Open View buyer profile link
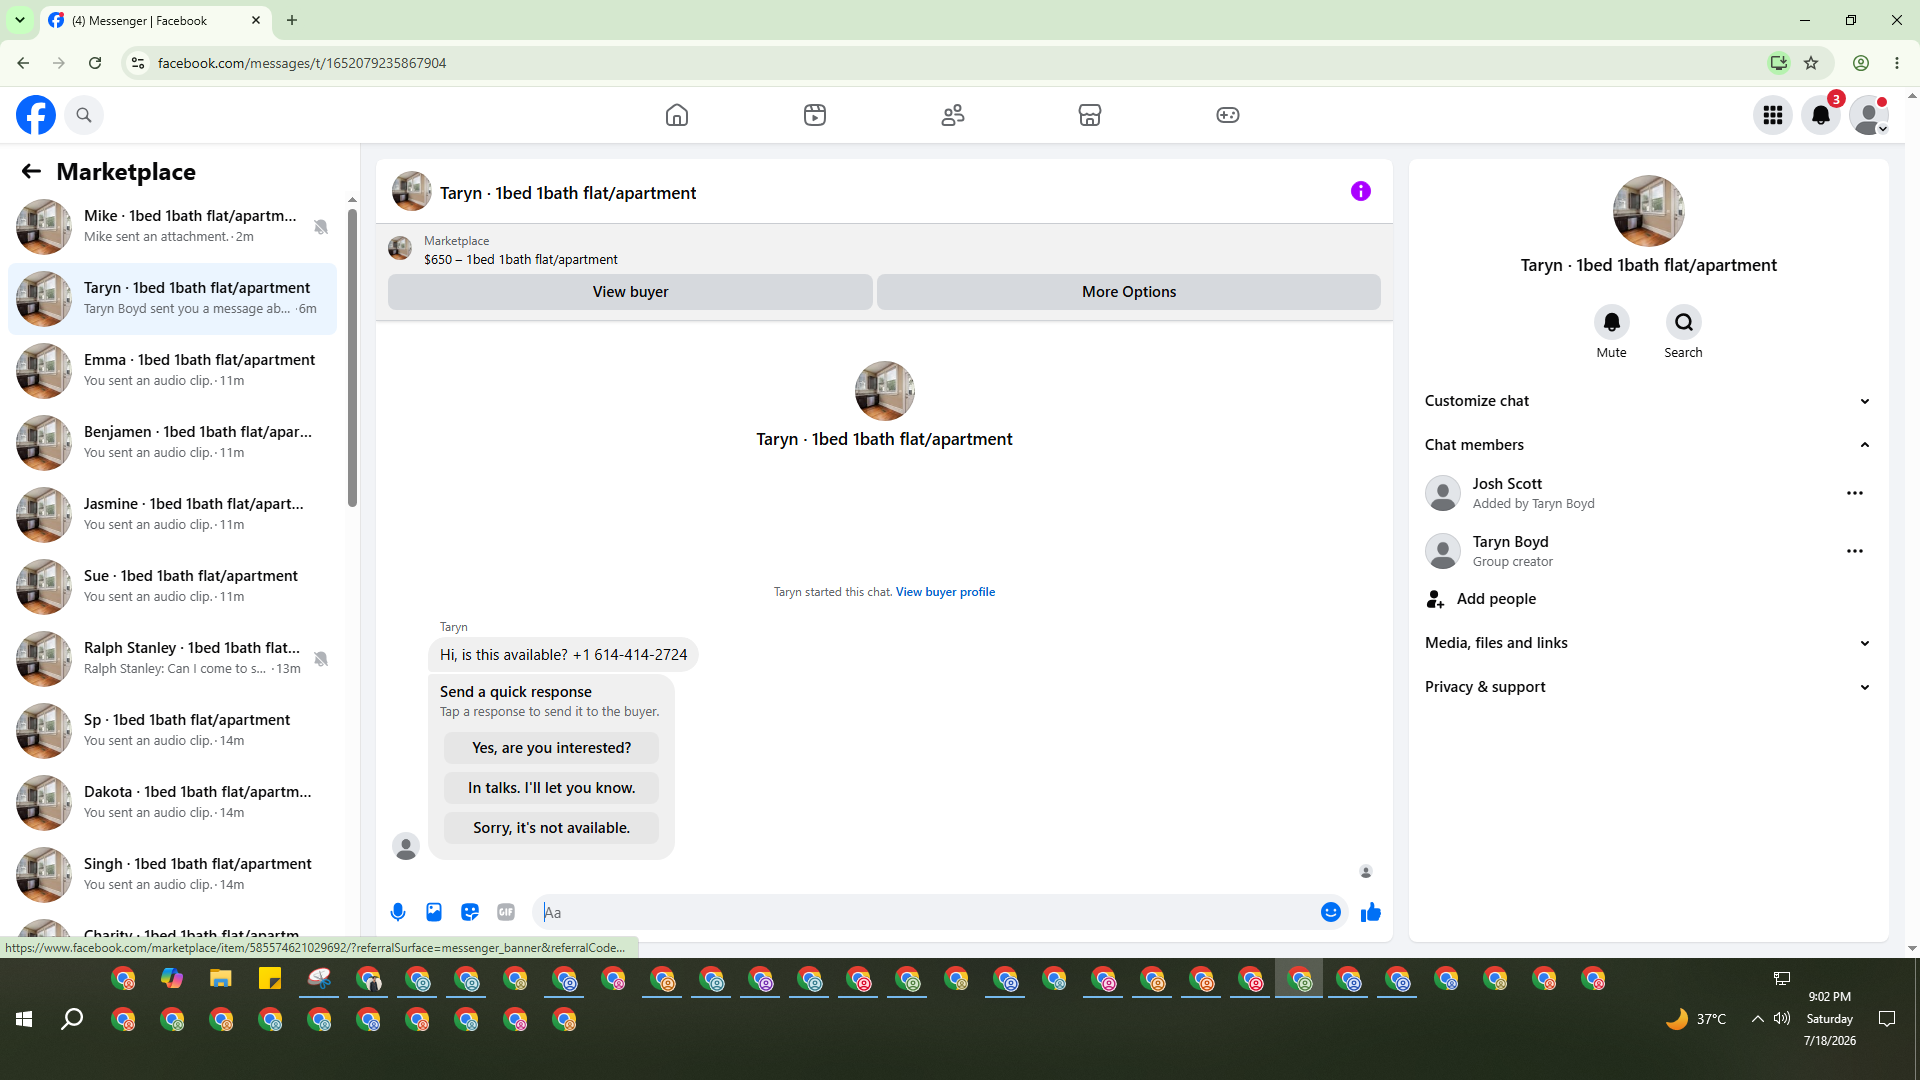 tap(945, 592)
